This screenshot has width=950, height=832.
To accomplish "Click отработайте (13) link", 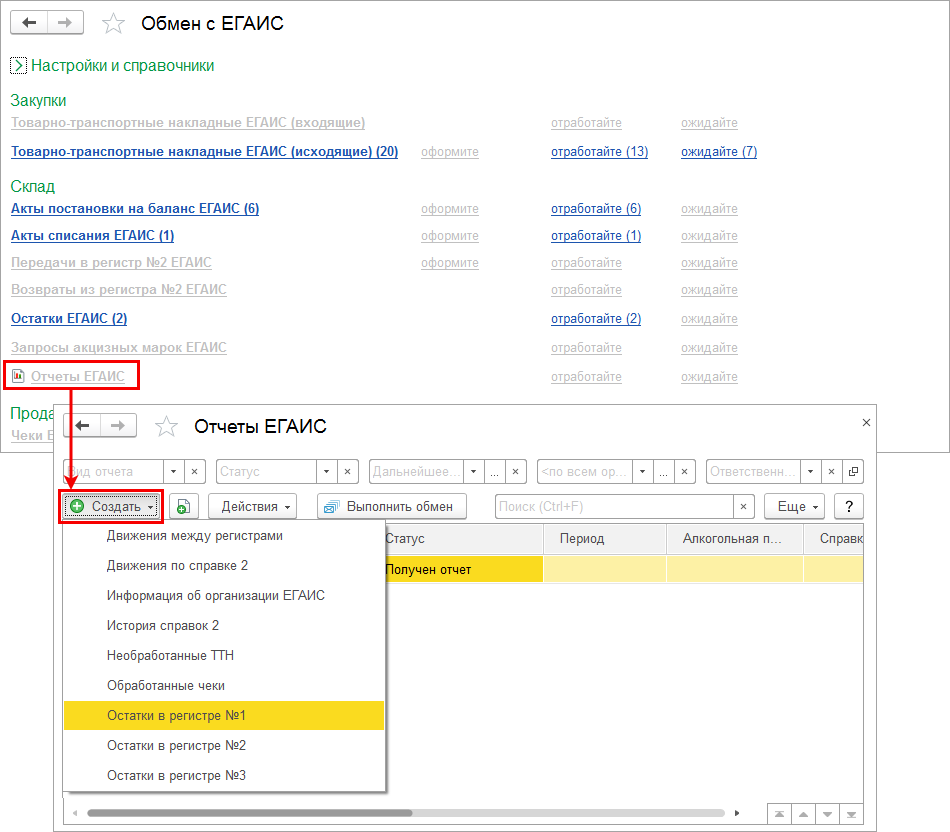I will [599, 151].
